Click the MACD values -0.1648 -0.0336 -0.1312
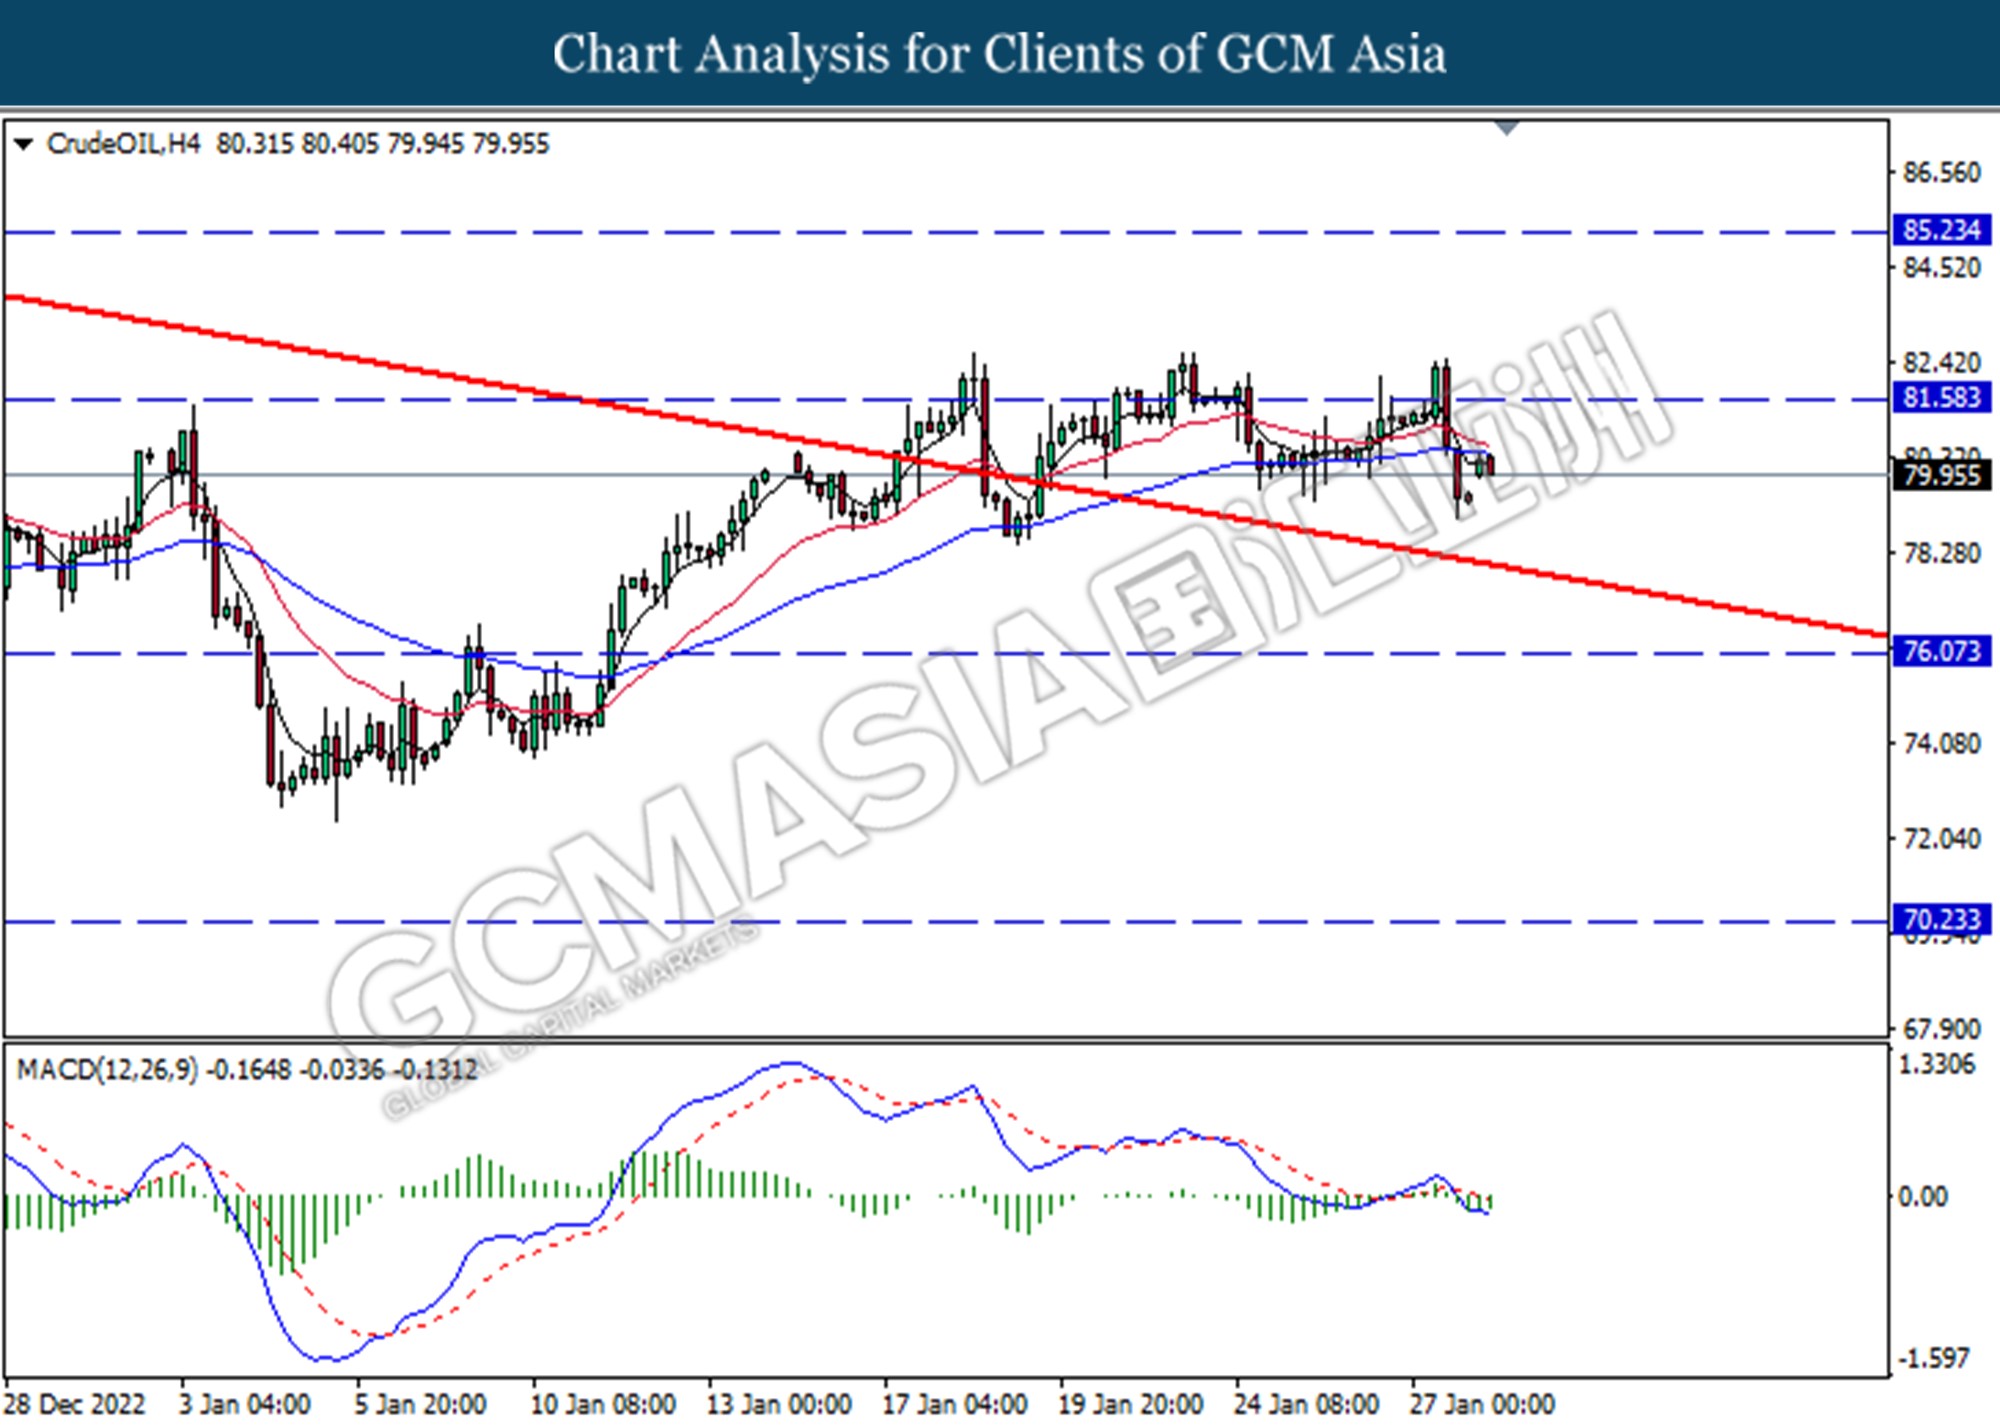 [343, 1070]
